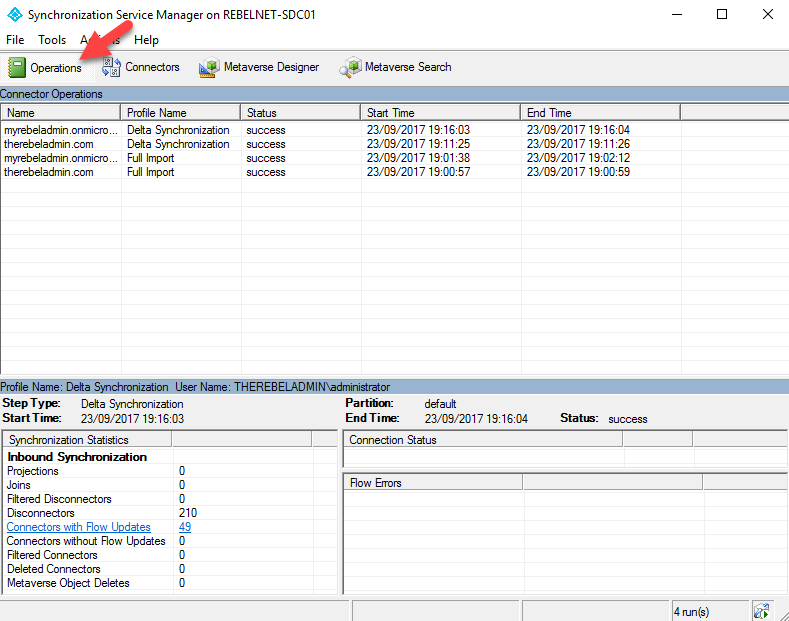Open the Metaverse Search icon
789x621 pixels.
point(350,67)
